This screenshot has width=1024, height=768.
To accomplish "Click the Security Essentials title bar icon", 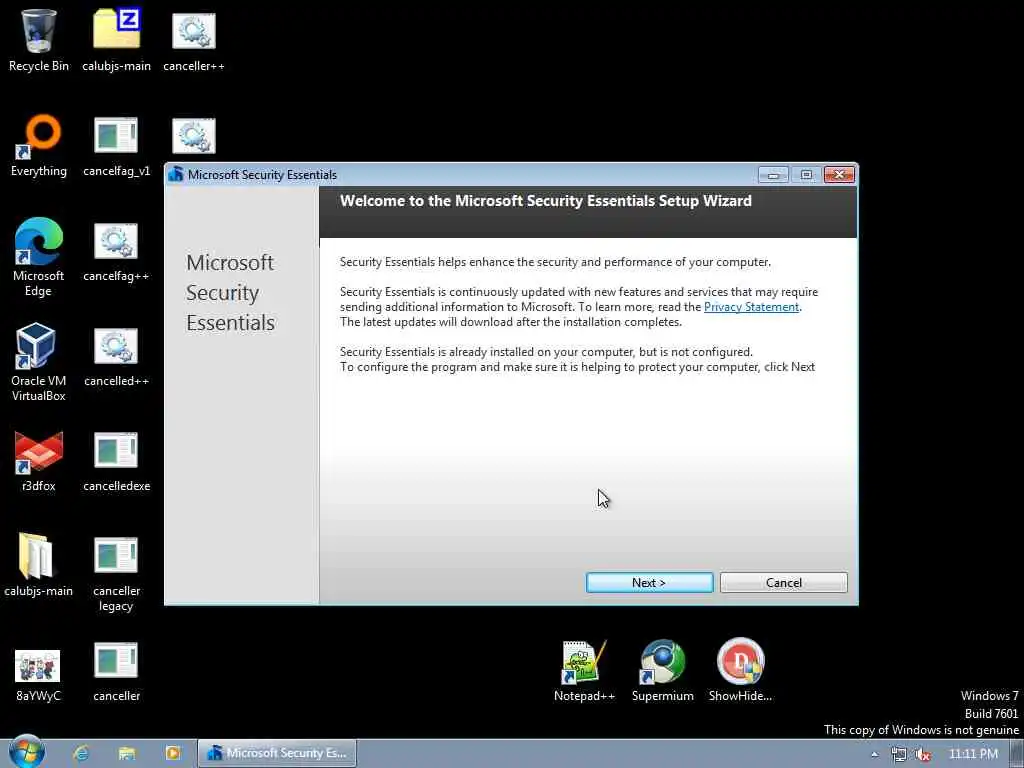I will coord(176,174).
